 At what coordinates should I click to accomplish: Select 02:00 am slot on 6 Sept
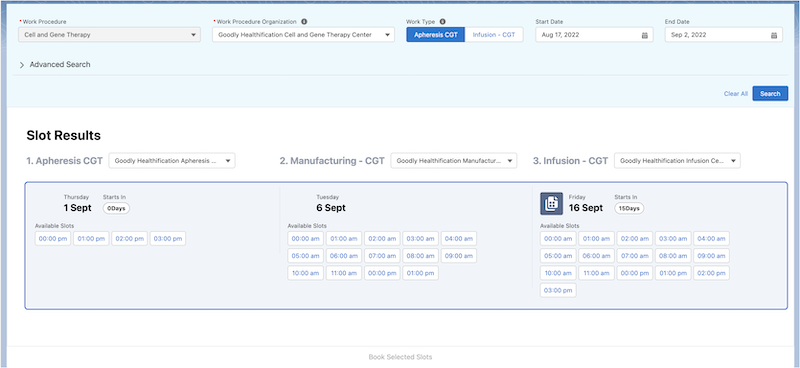click(x=382, y=238)
